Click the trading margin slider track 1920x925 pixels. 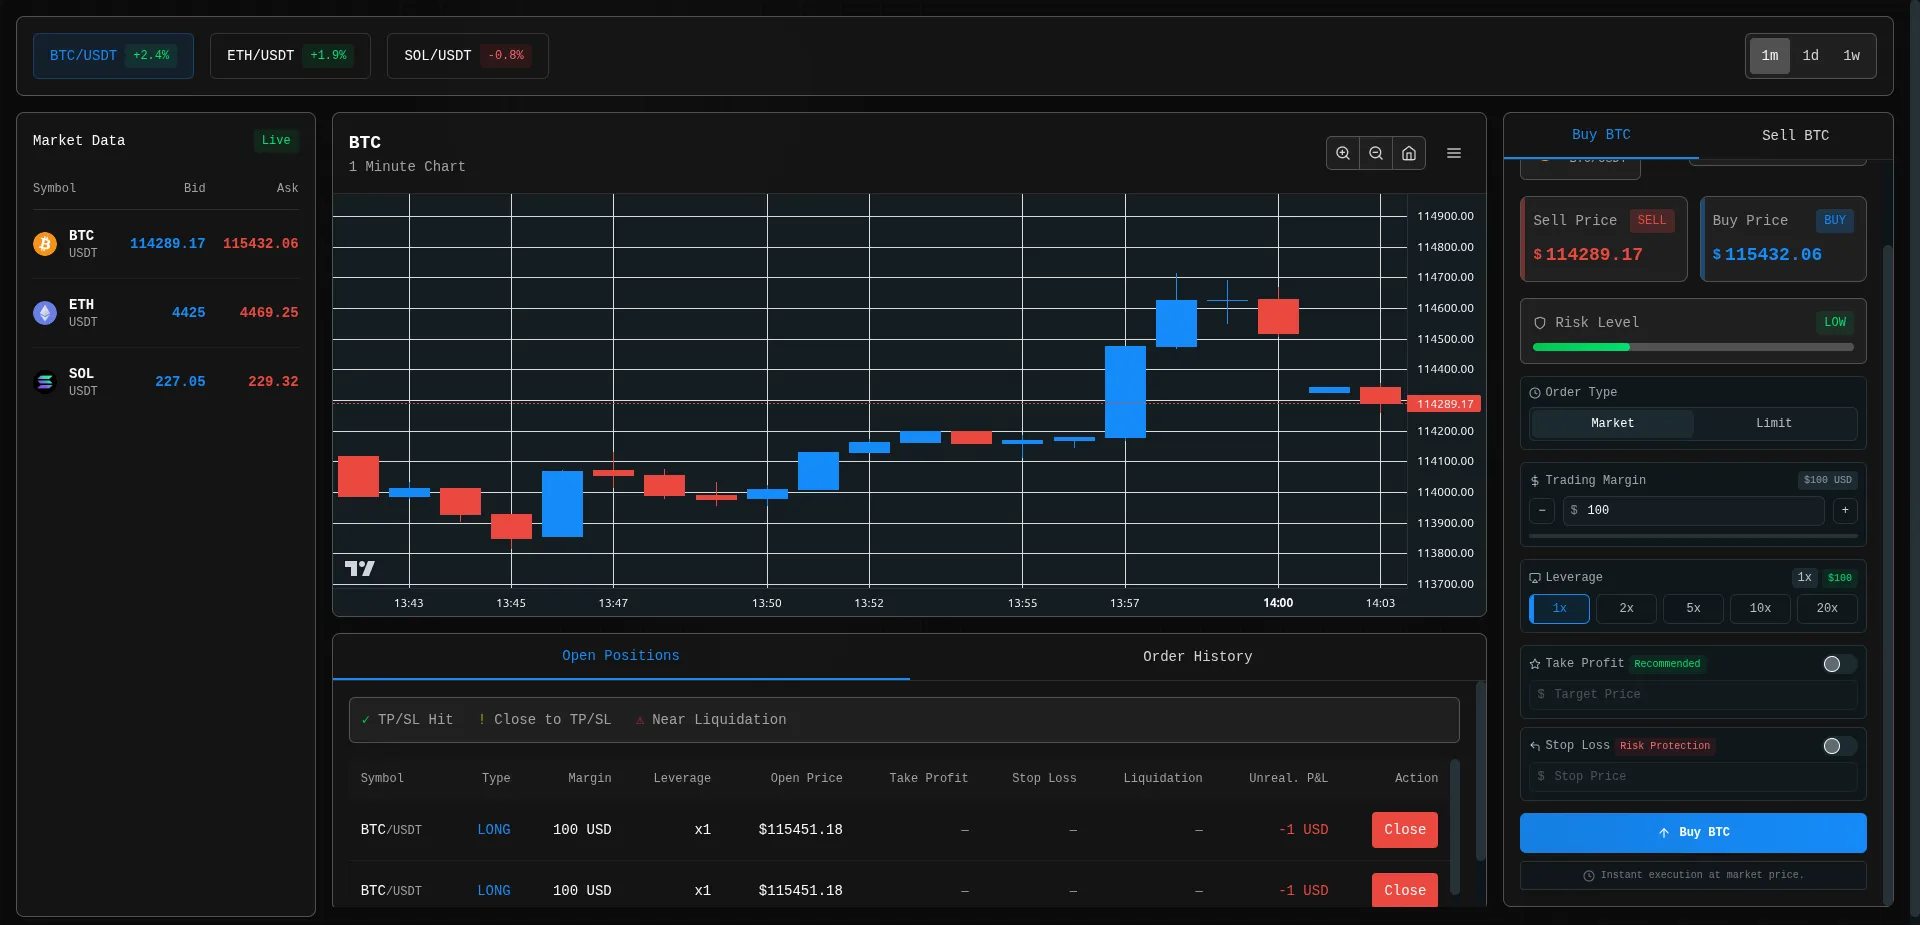point(1693,536)
